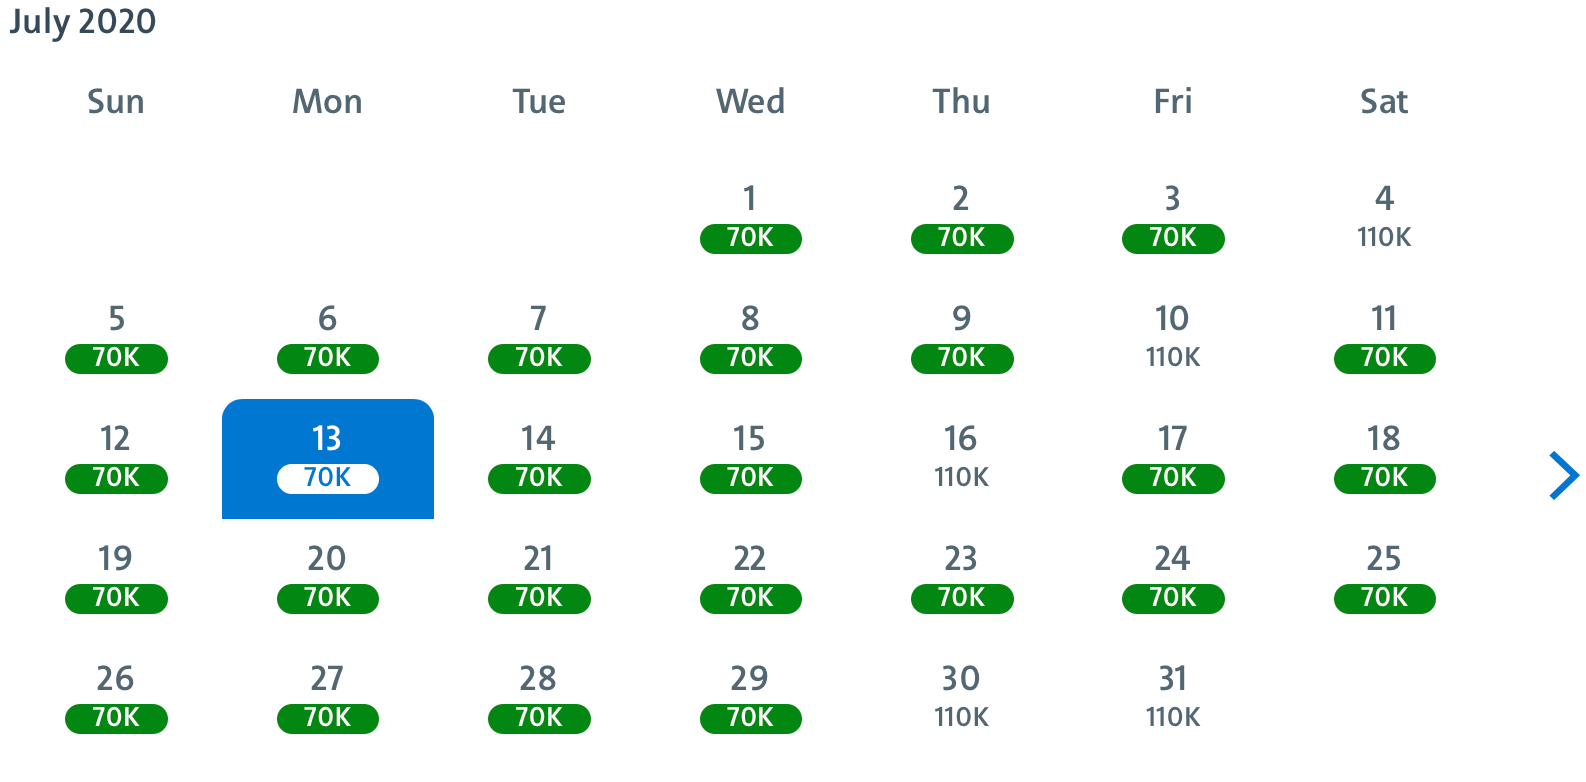Click July 16 showing 110K
Image resolution: width=1586 pixels, height=782 pixels.
click(x=961, y=459)
